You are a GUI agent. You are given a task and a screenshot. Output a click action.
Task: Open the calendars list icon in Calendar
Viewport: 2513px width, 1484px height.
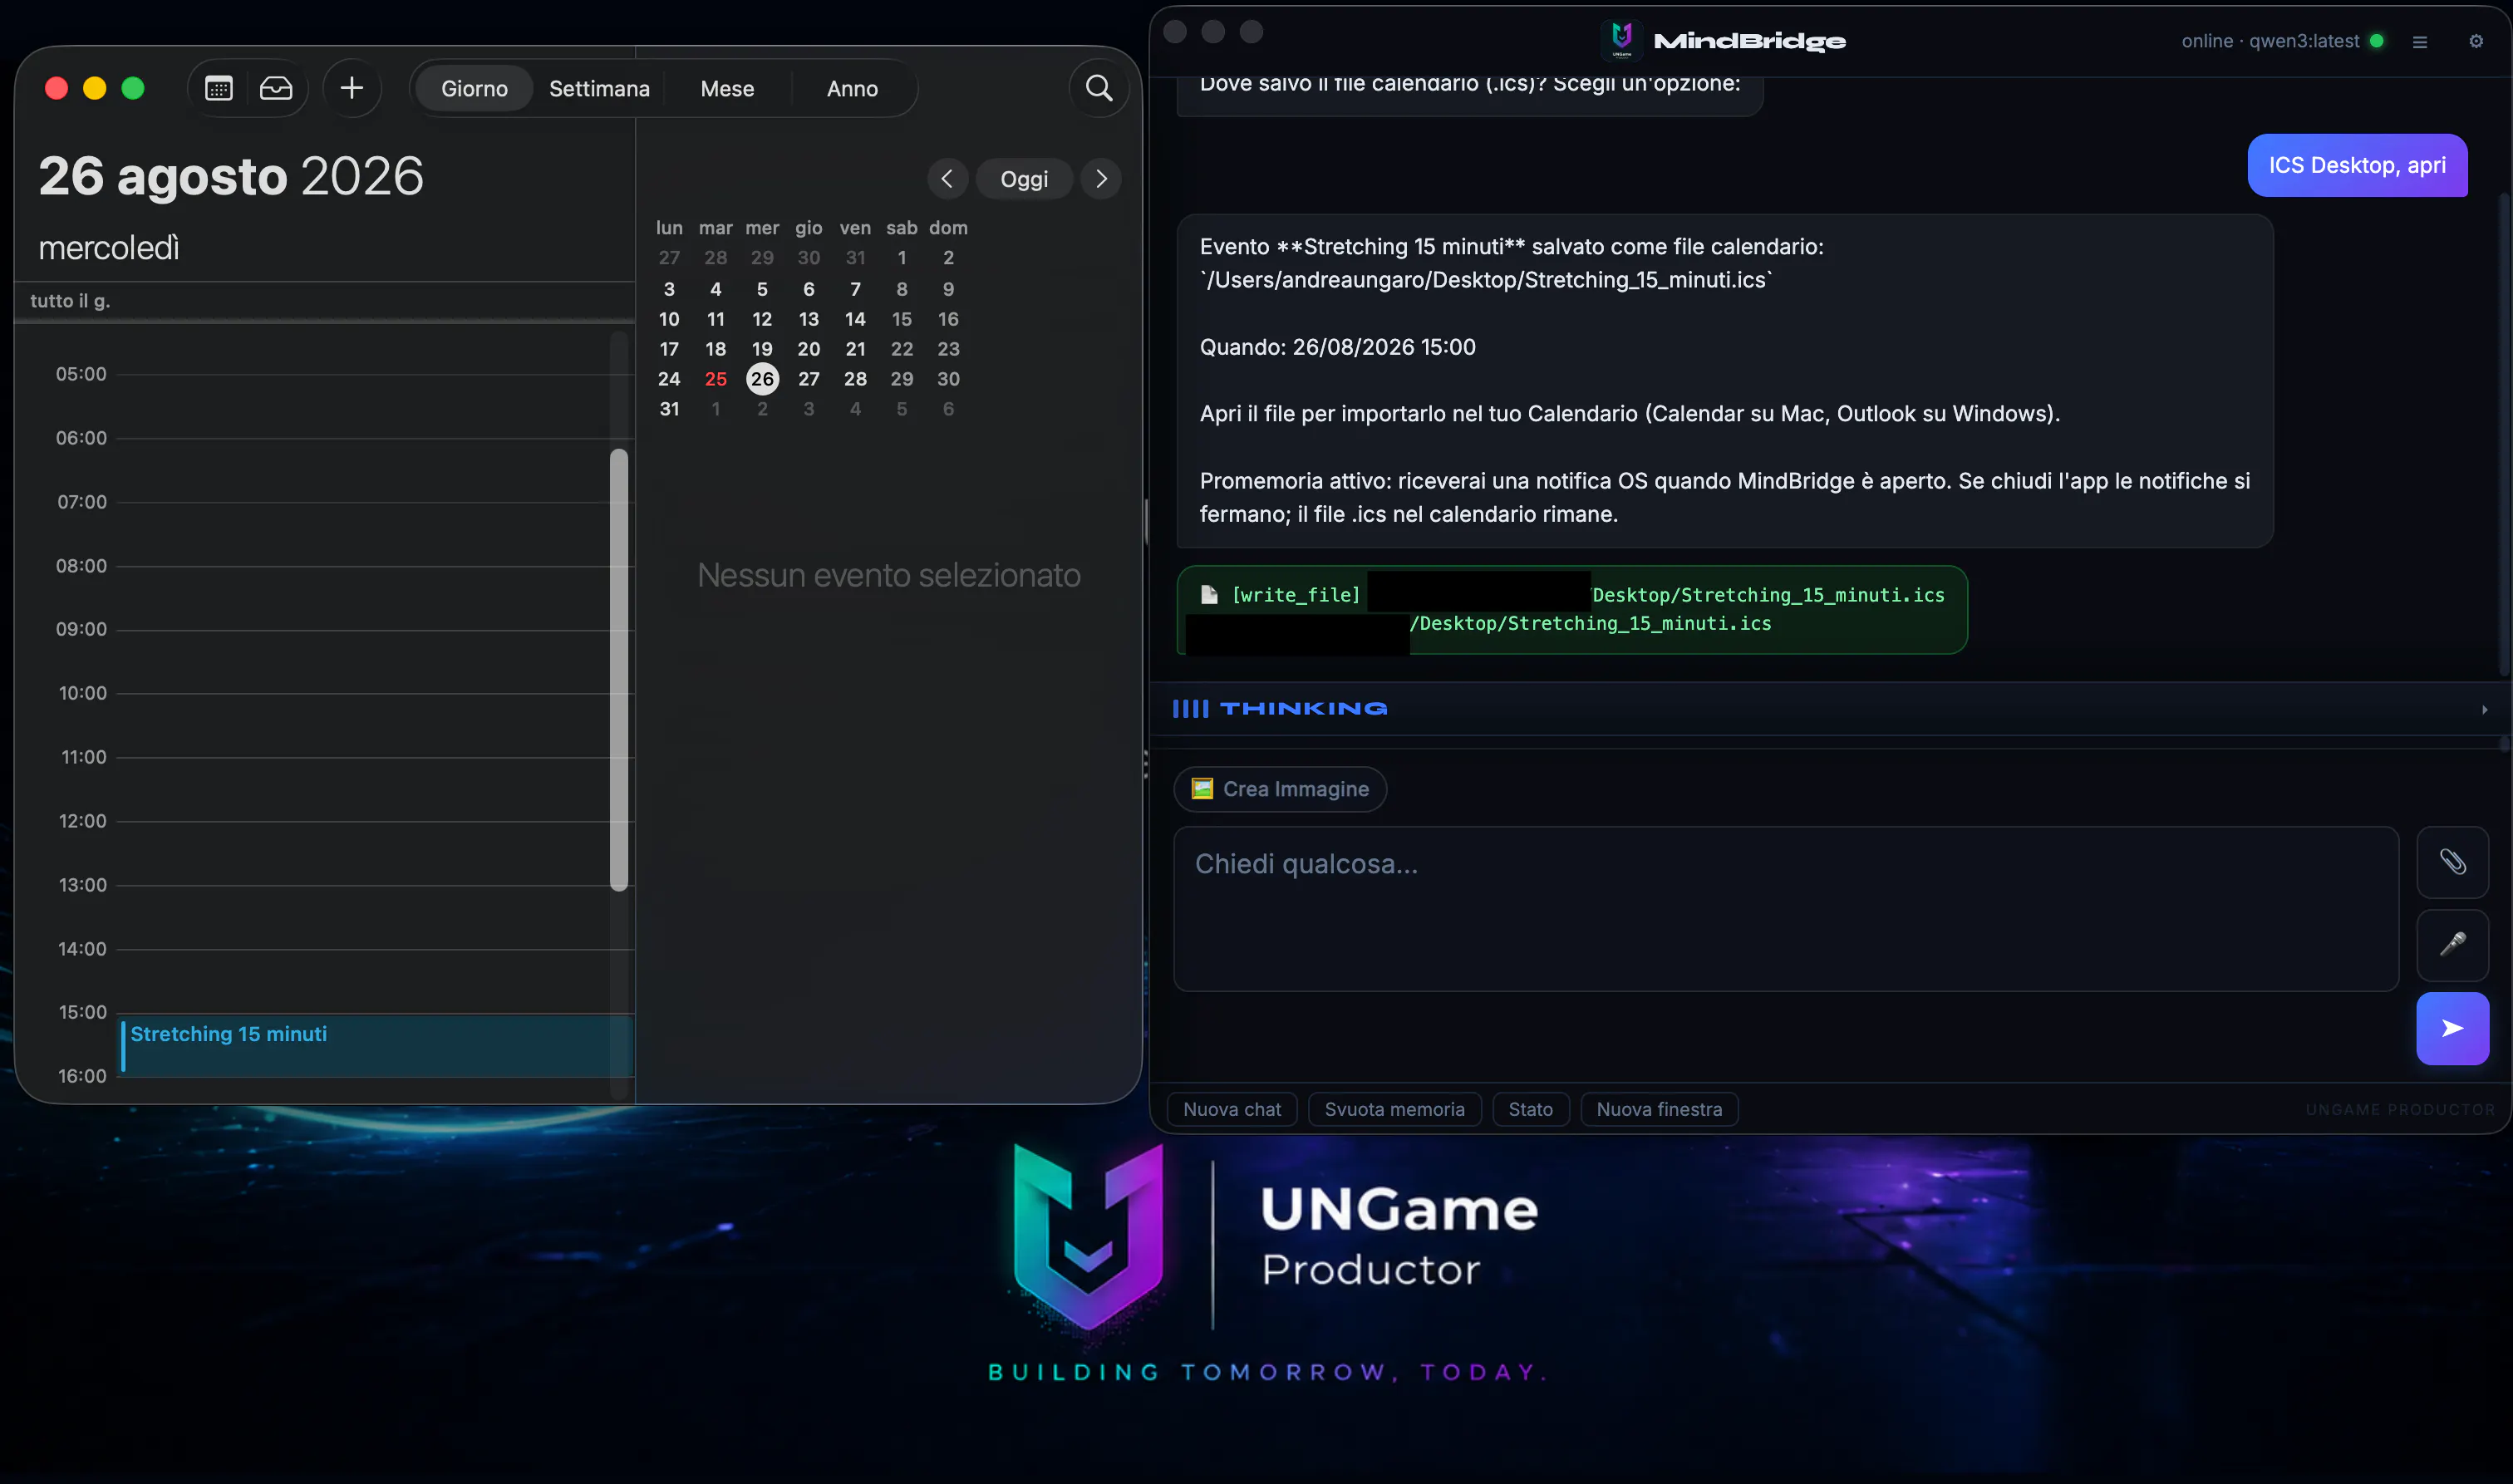click(x=219, y=88)
